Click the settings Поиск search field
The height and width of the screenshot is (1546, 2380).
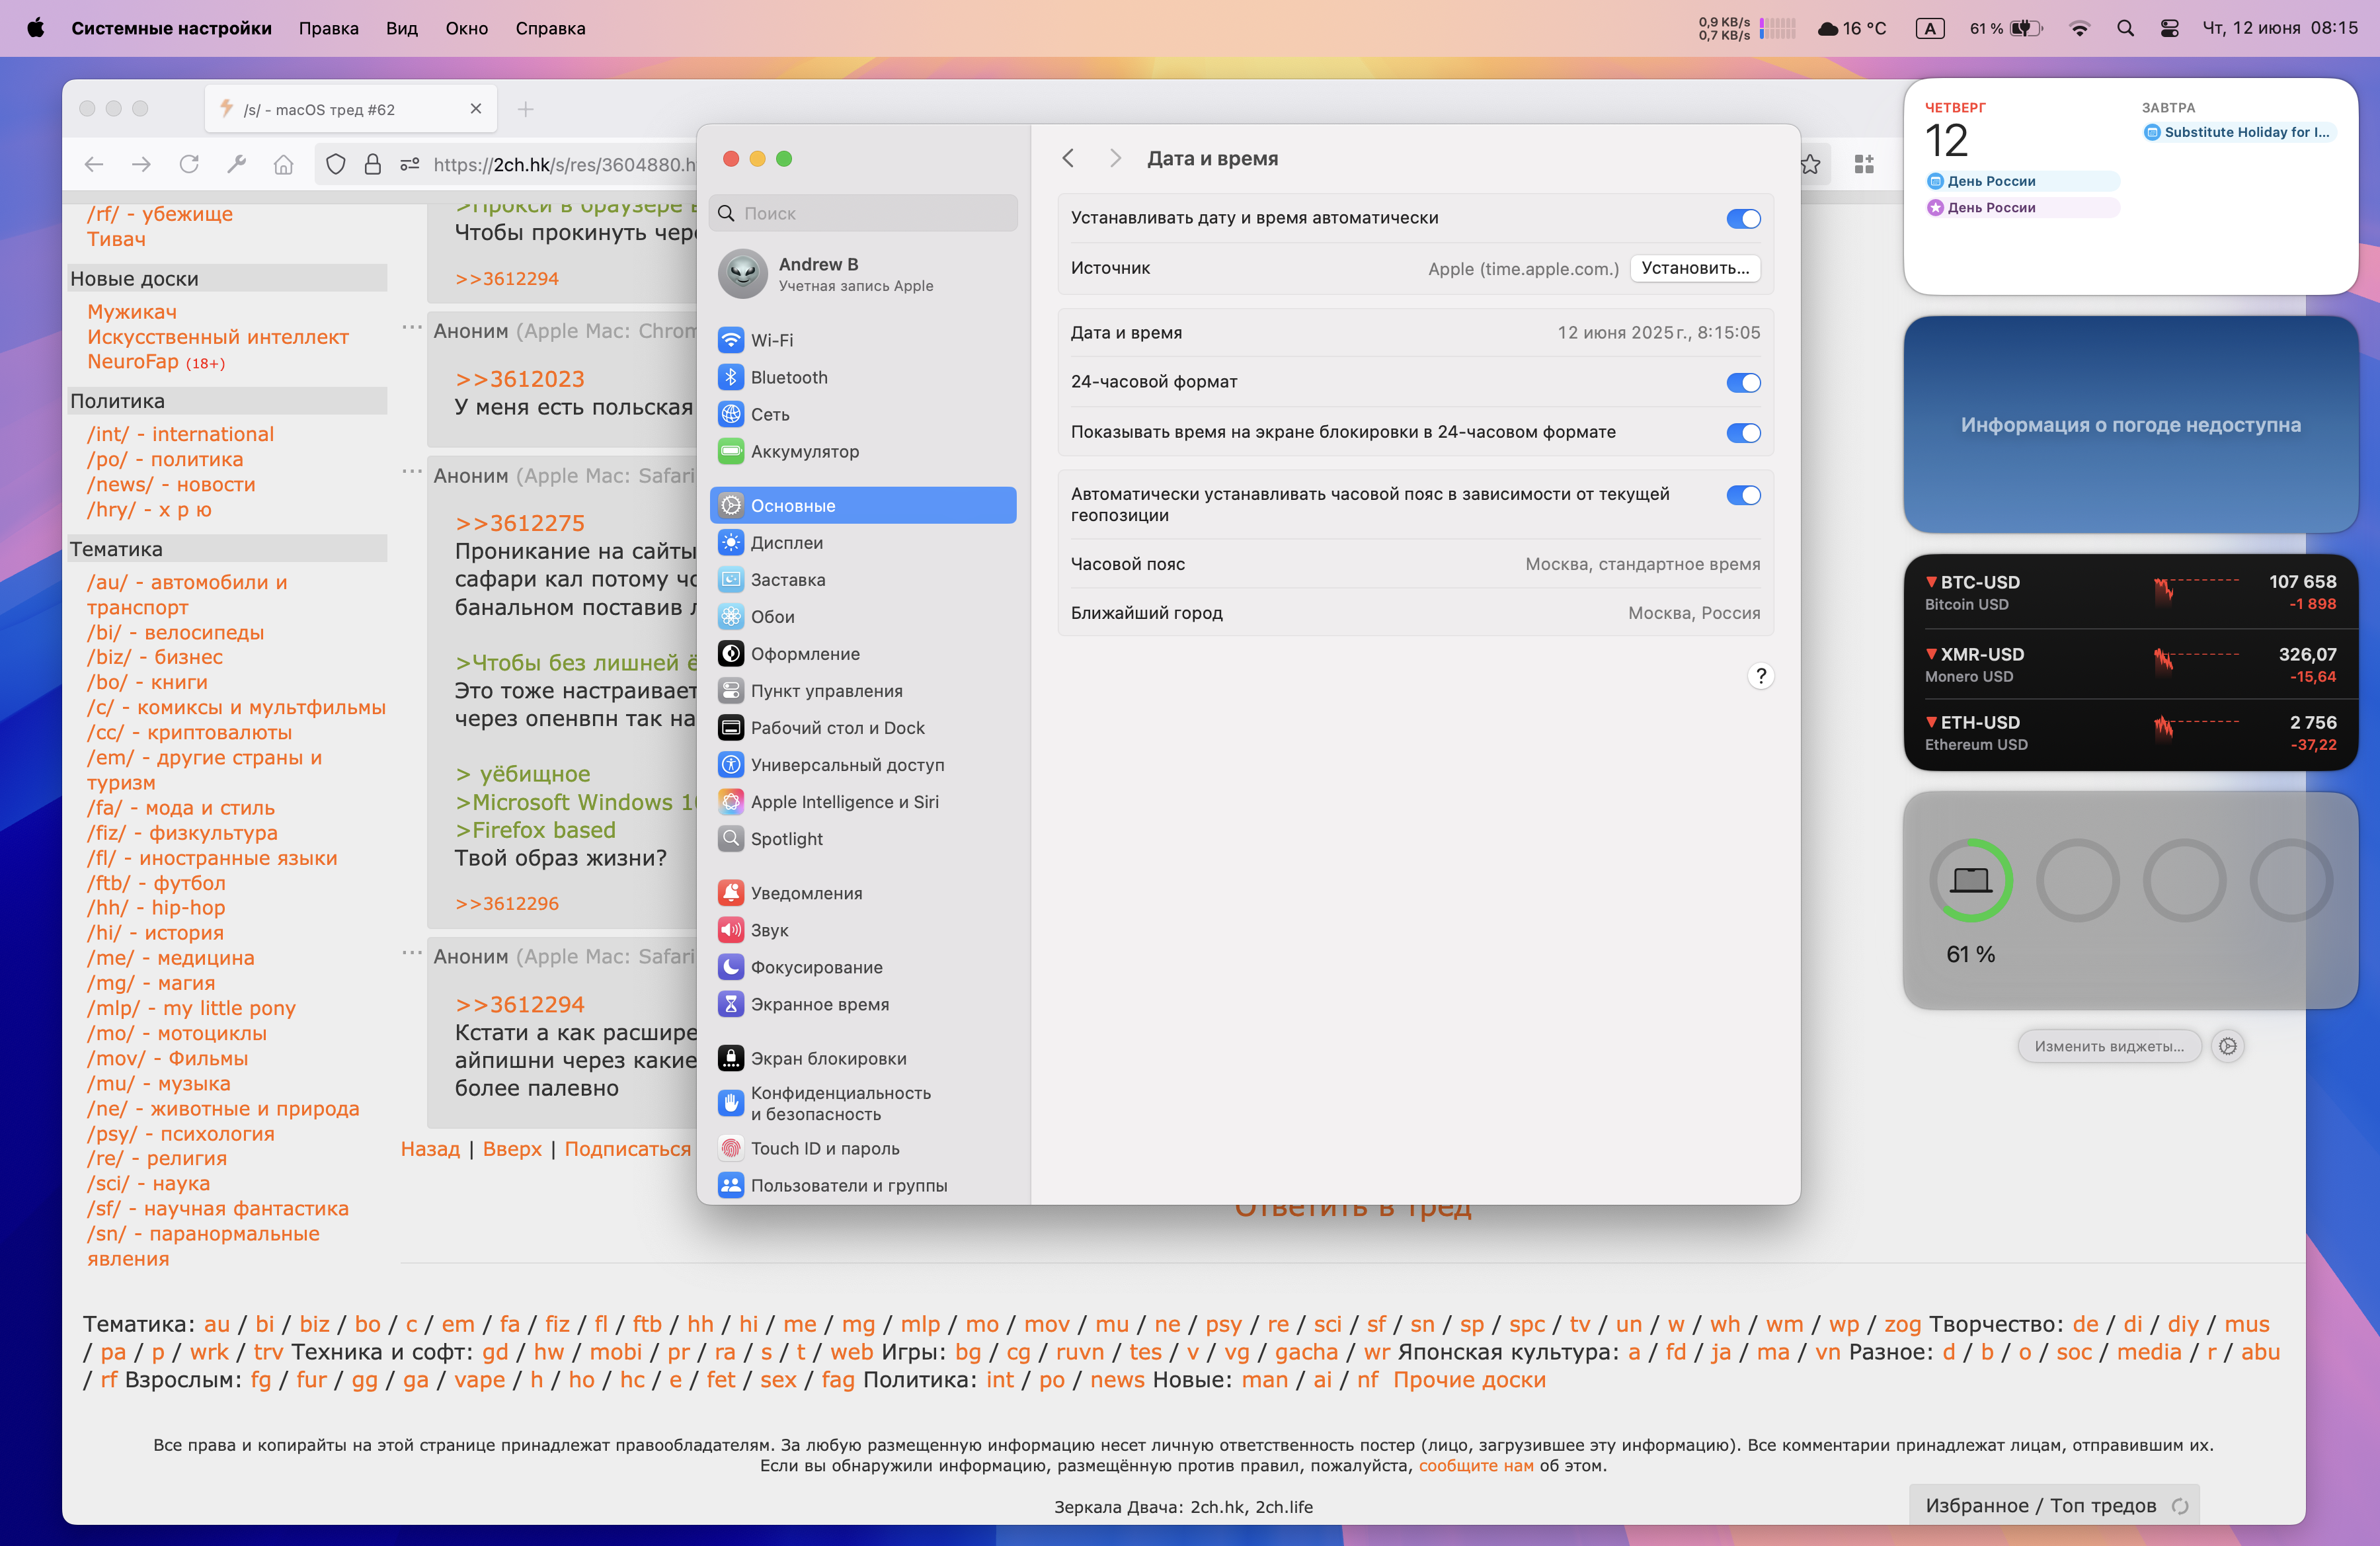click(864, 213)
